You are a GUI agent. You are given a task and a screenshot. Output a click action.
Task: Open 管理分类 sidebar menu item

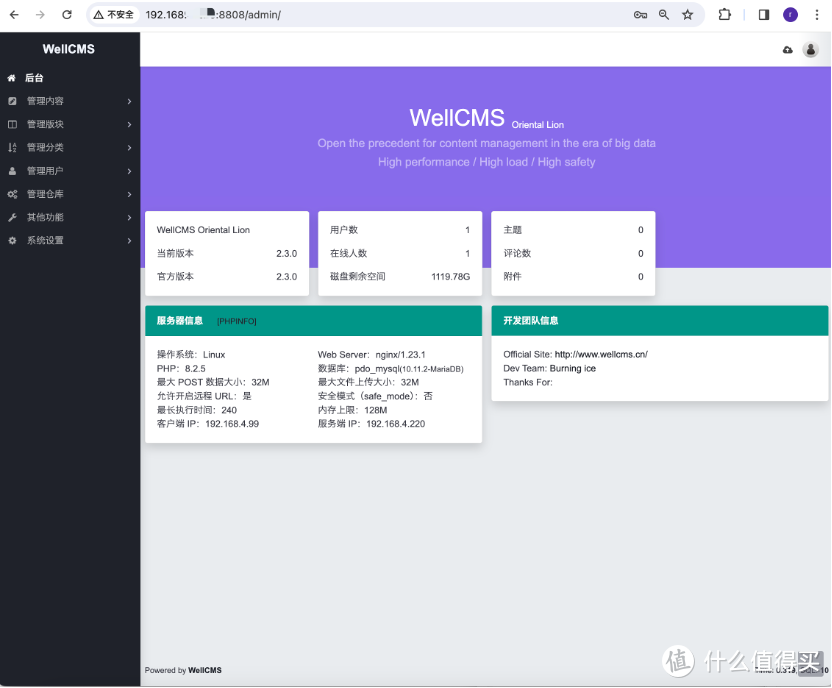70,147
